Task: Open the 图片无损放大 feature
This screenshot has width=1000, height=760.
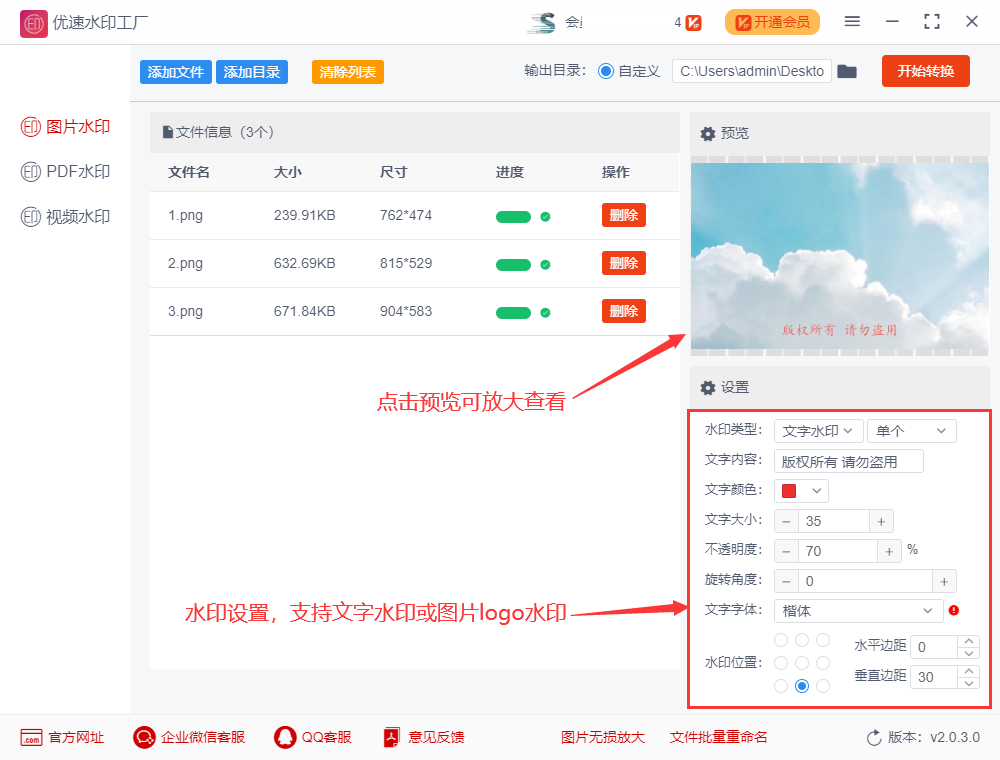Action: (x=602, y=737)
